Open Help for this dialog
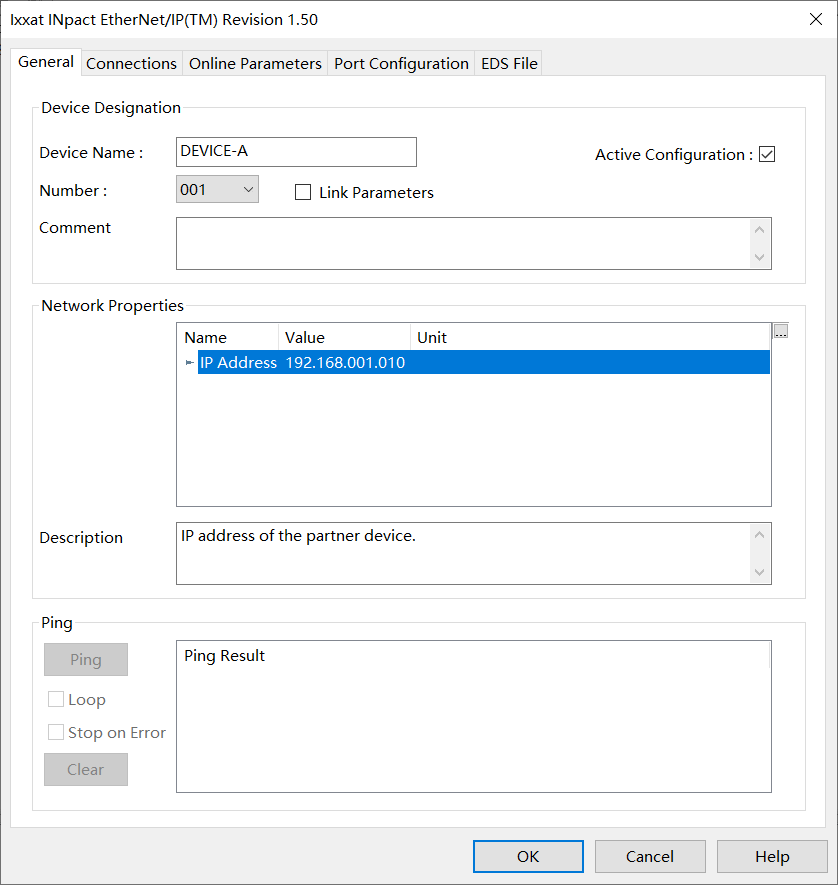Screen dimensions: 838x885 click(772, 856)
